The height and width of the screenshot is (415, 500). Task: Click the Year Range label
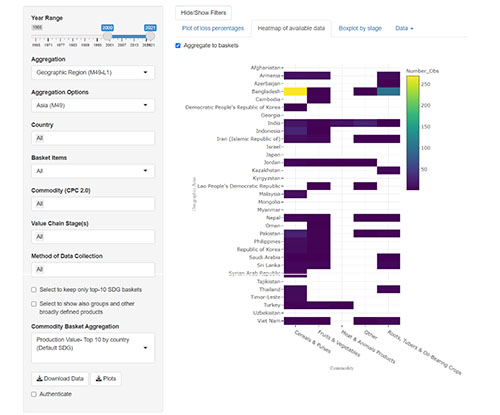(x=47, y=18)
